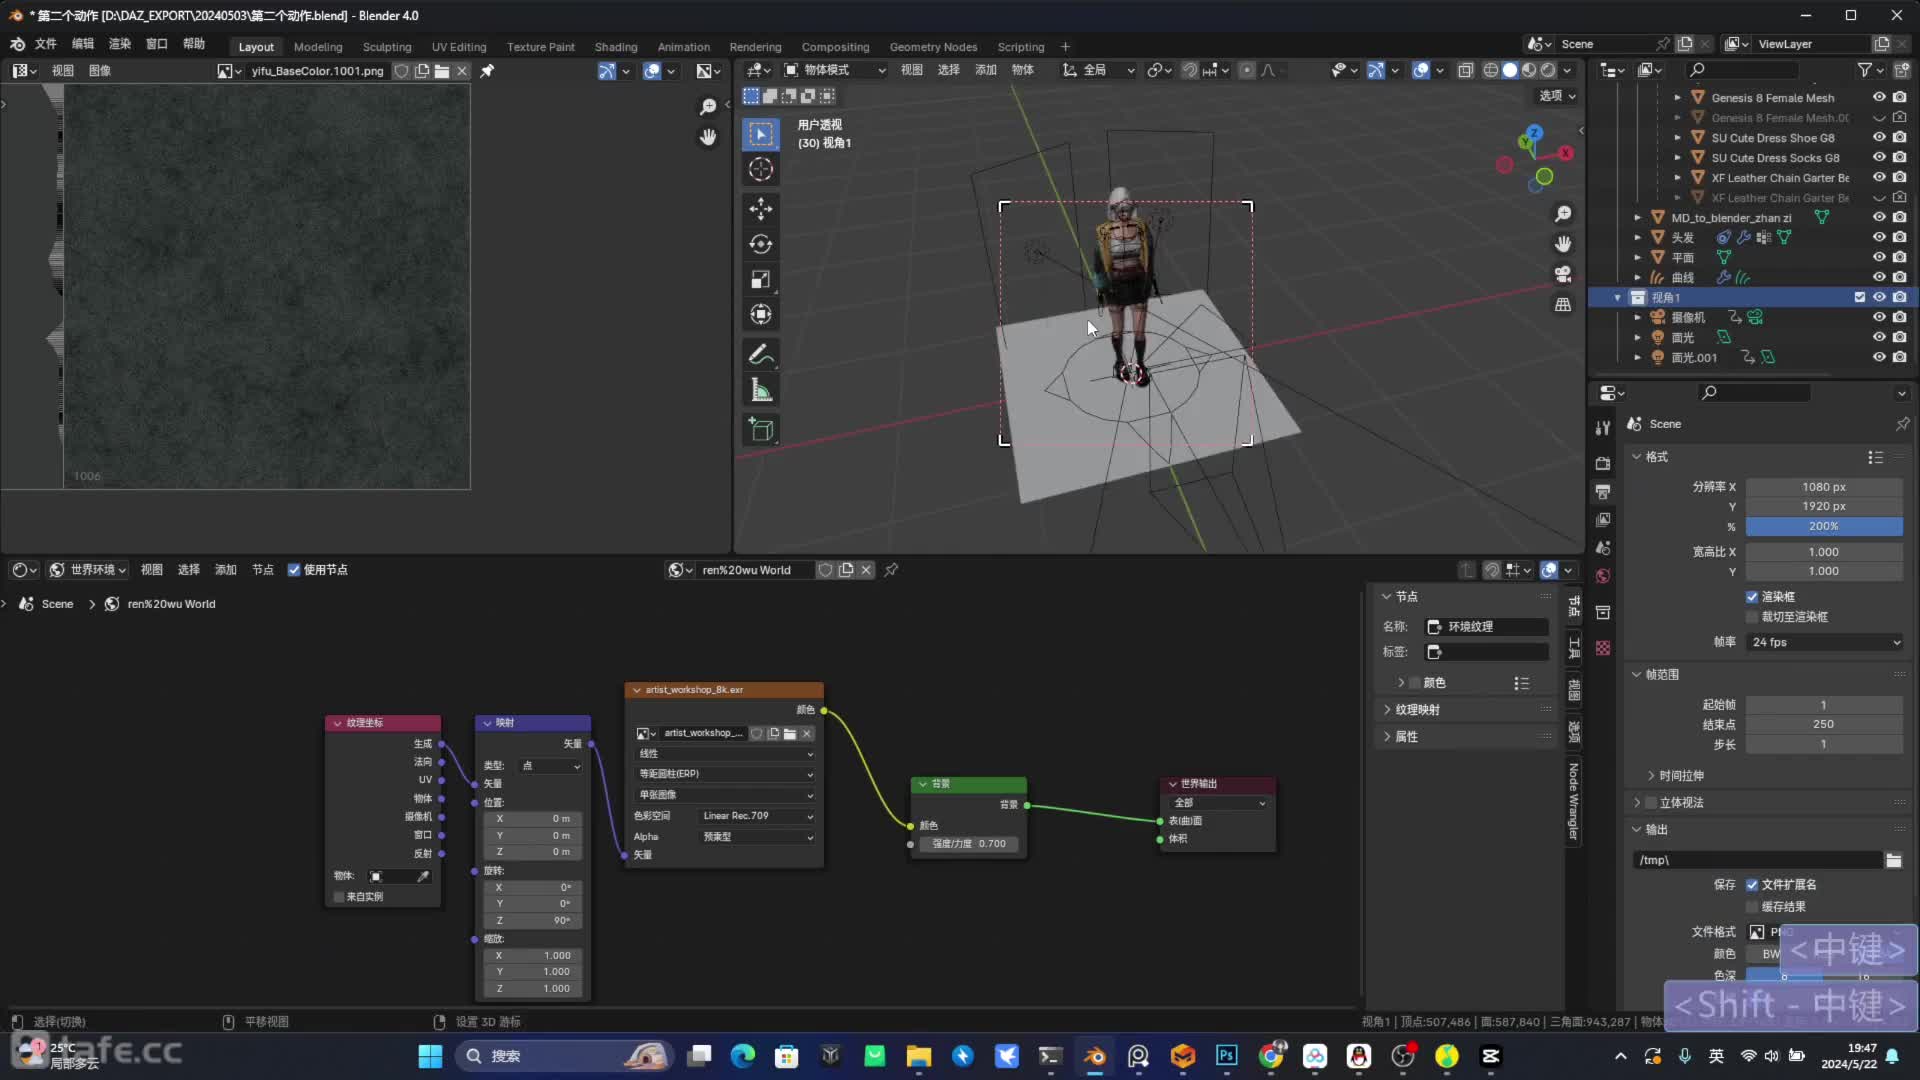
Task: Pin the image in image editor
Action: 487,71
